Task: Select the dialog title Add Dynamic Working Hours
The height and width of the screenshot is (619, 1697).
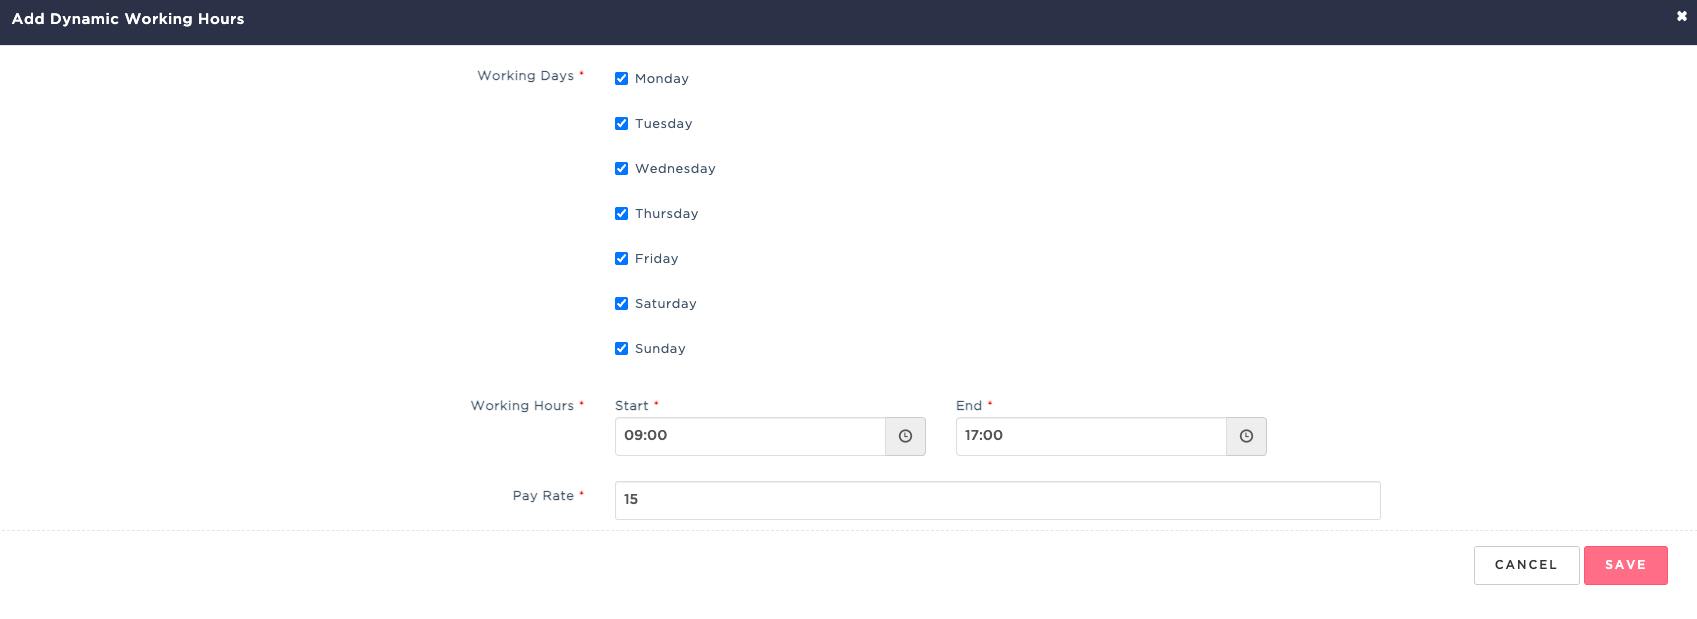Action: pyautogui.click(x=128, y=19)
